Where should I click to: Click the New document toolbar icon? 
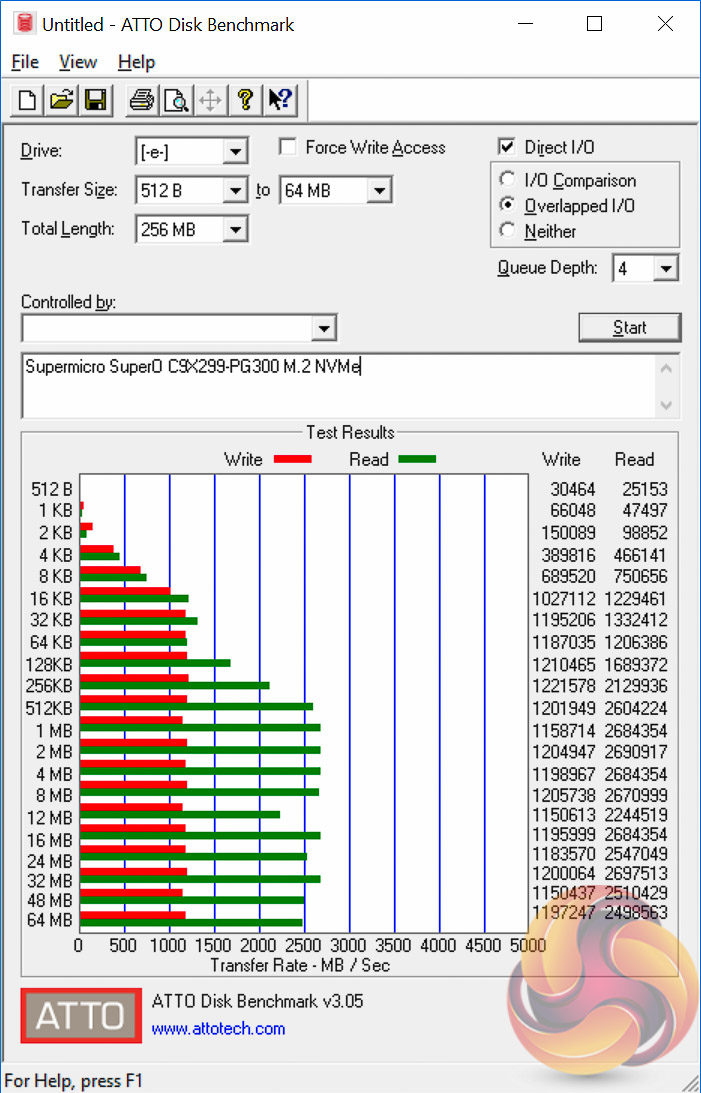[x=27, y=100]
